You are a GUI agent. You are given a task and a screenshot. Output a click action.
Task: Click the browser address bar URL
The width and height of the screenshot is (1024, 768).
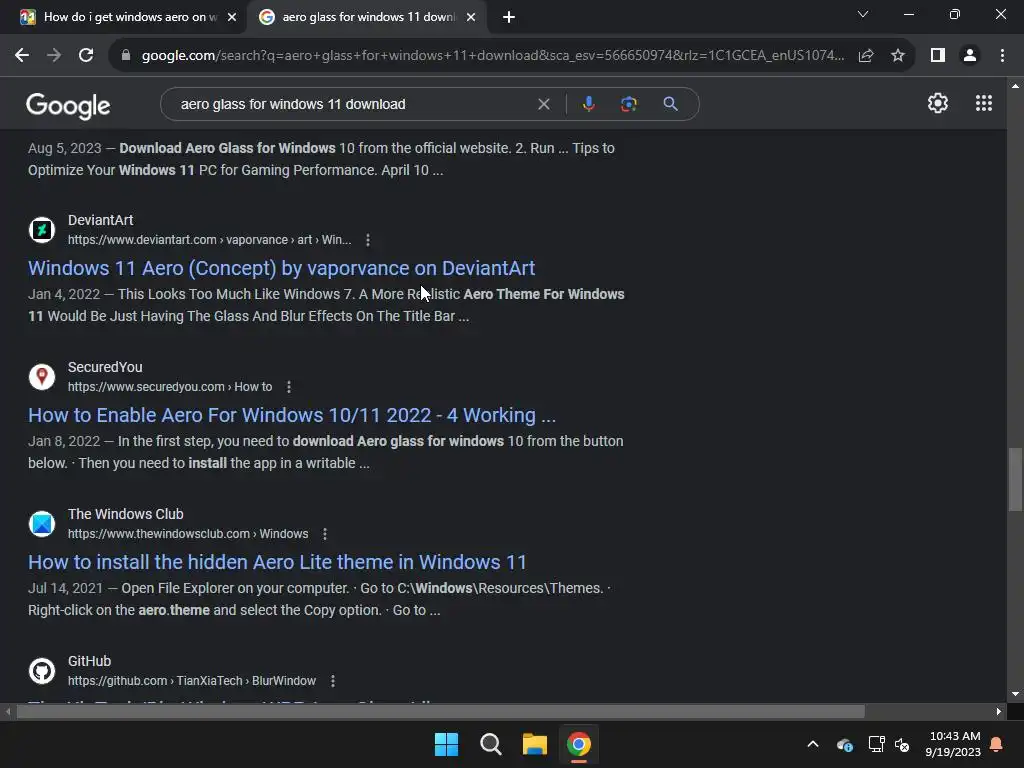click(x=492, y=56)
